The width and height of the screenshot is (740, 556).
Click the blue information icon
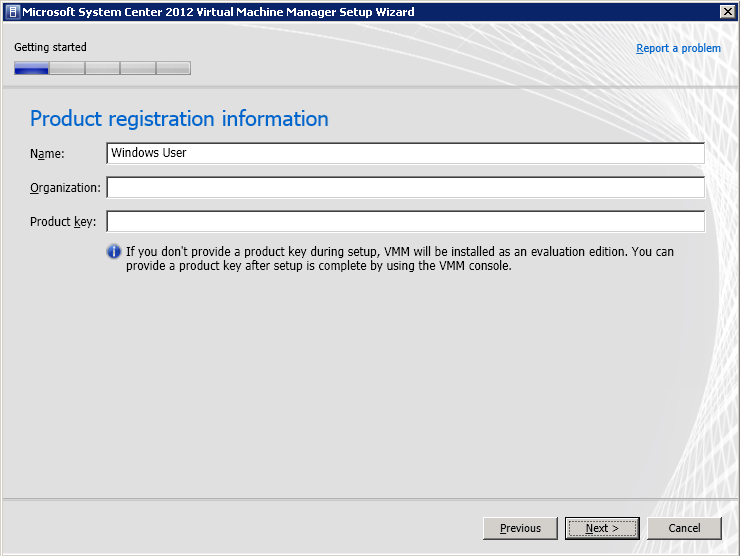tap(114, 252)
